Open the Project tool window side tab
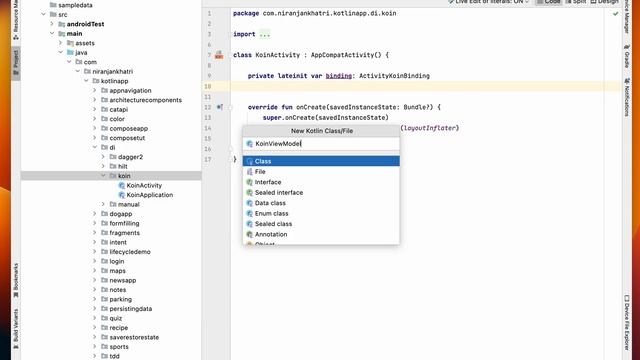The height and width of the screenshot is (360, 640). point(16,62)
